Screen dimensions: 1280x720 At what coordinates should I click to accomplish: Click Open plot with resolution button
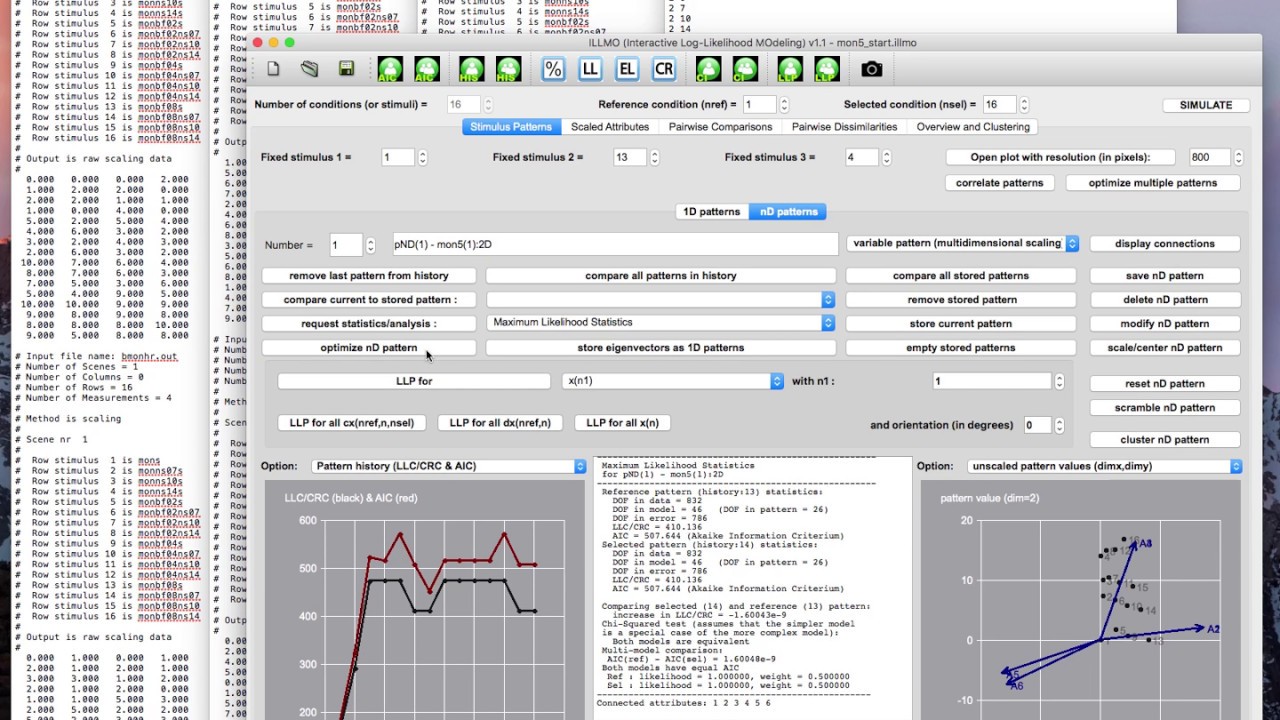tap(1059, 158)
